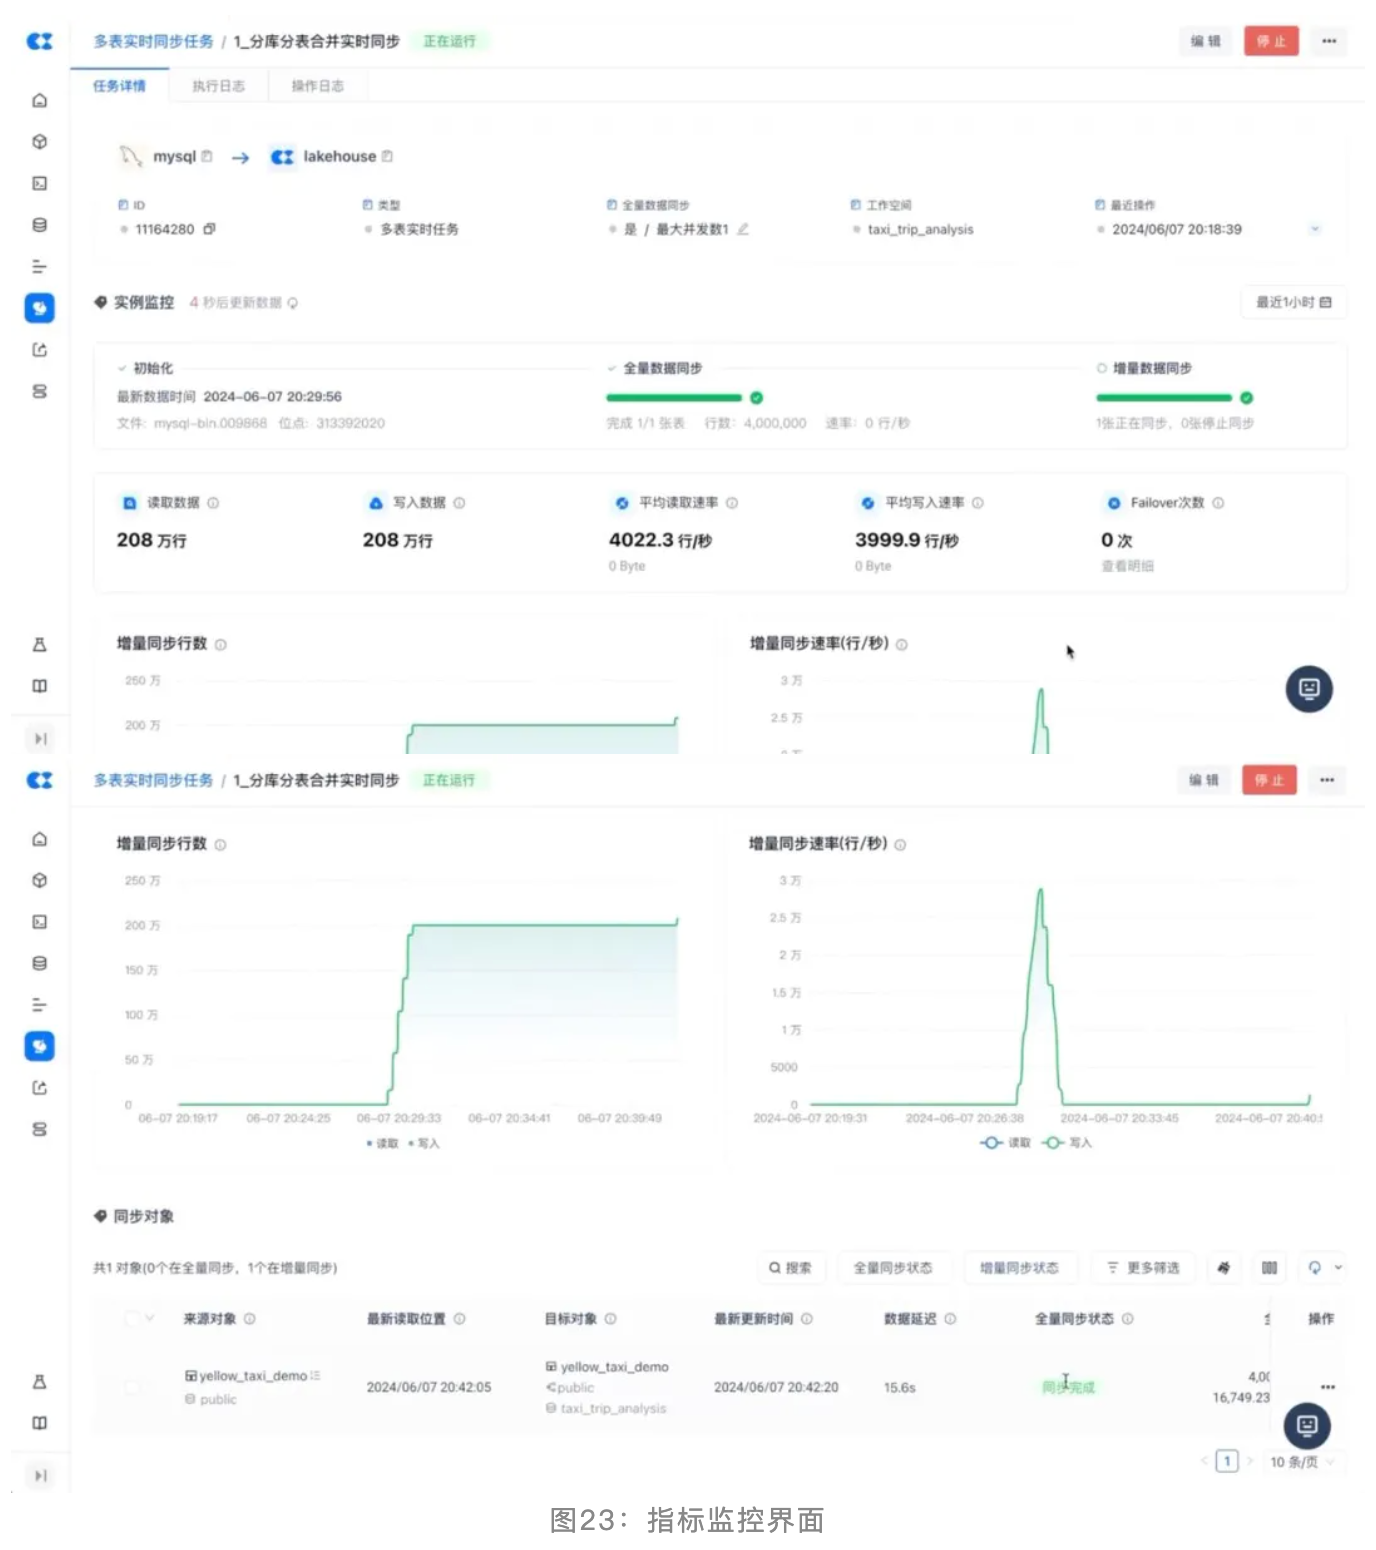The height and width of the screenshot is (1550, 1376).
Task: Click the 查看明细 link under Failover次数
Action: pyautogui.click(x=1127, y=566)
